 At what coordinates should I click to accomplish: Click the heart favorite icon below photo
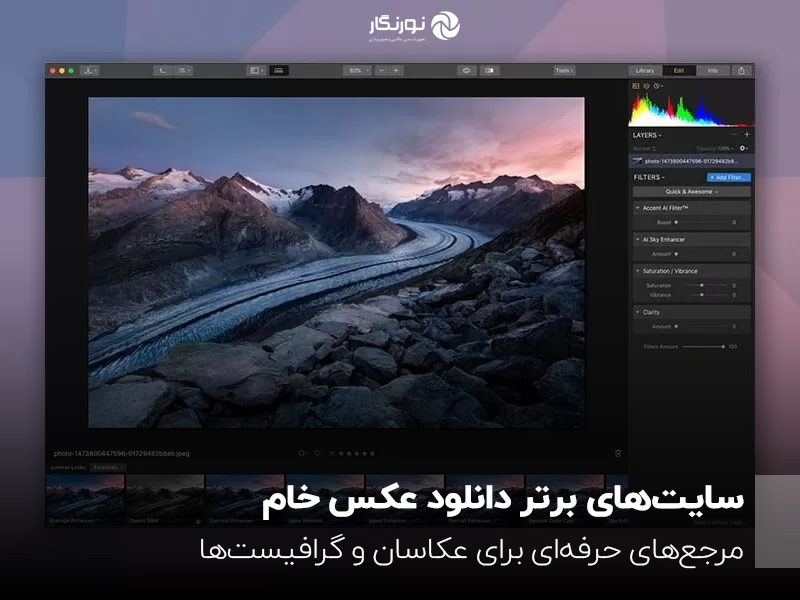pyautogui.click(x=318, y=453)
